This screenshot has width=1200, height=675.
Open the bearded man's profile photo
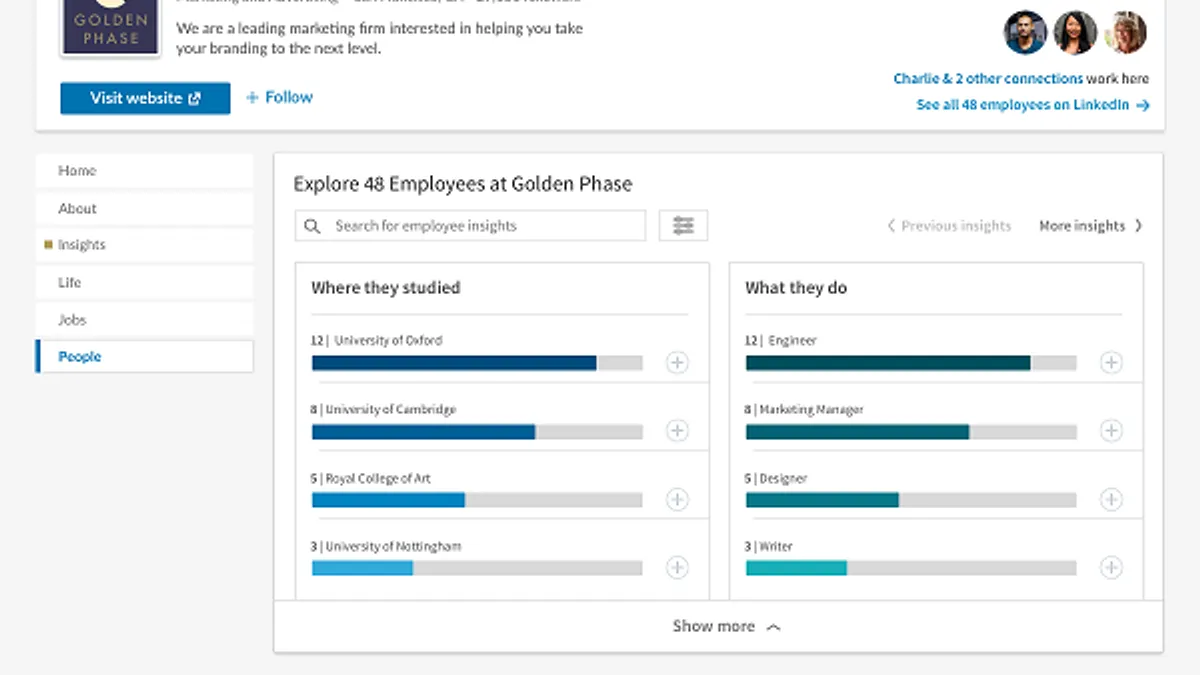[x=1025, y=33]
